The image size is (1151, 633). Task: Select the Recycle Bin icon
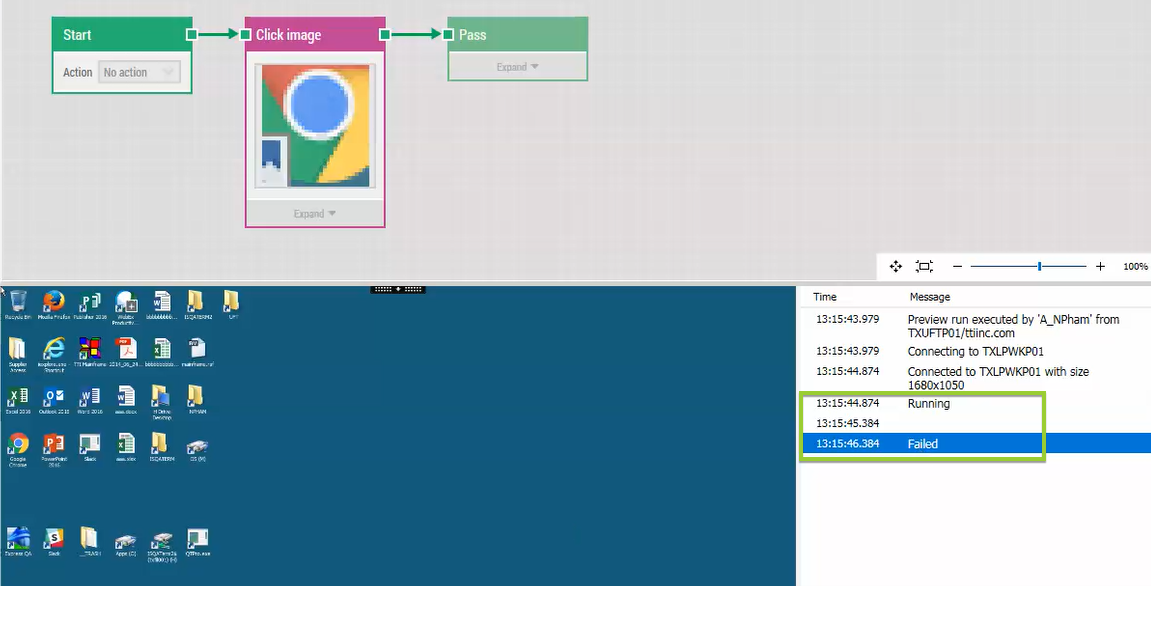tap(18, 305)
